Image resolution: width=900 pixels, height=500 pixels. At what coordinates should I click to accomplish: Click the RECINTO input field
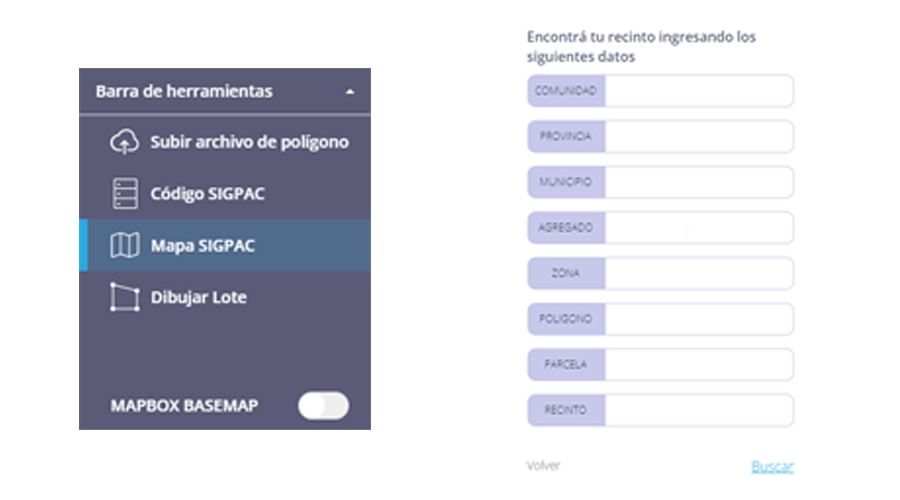(x=699, y=410)
